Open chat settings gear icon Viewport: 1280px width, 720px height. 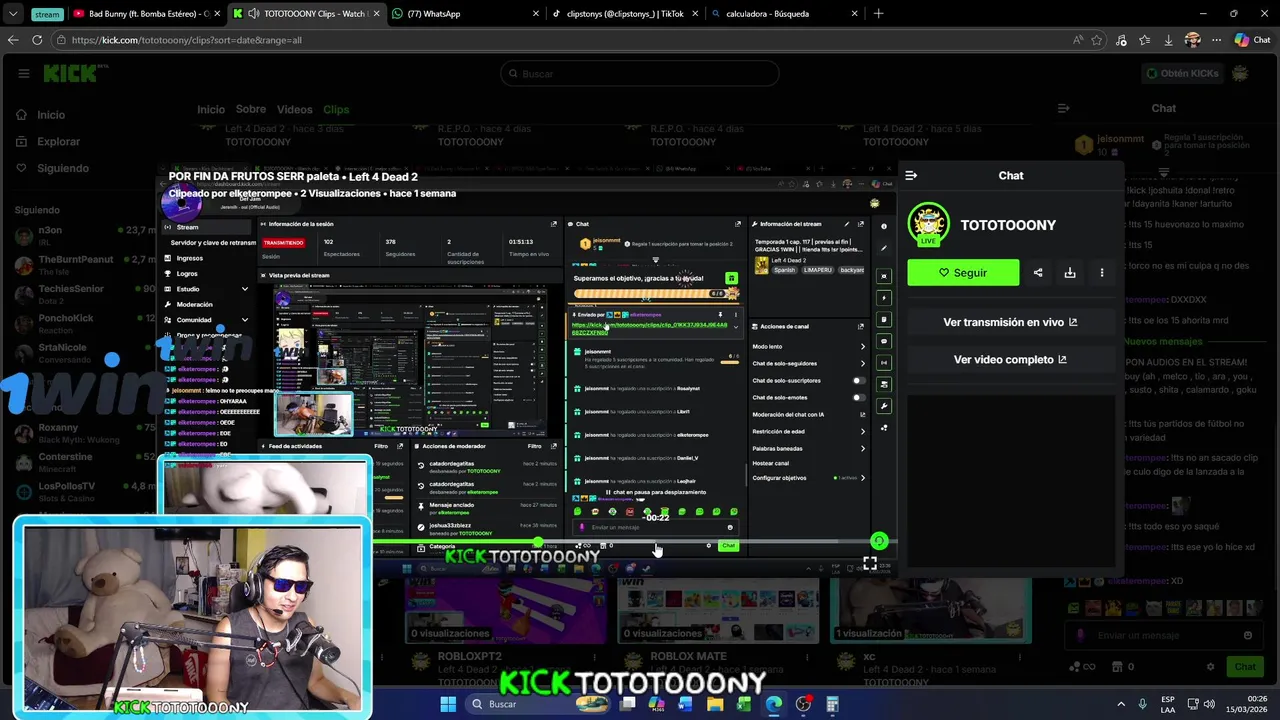[x=1211, y=667]
